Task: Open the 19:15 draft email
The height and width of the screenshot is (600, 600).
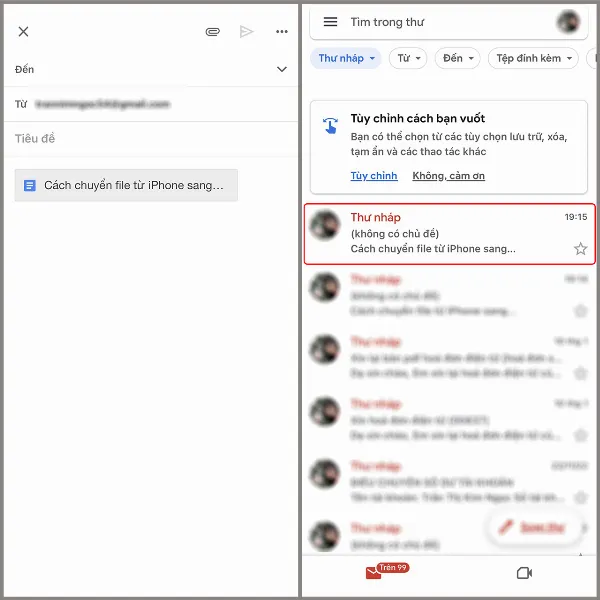Action: 450,234
